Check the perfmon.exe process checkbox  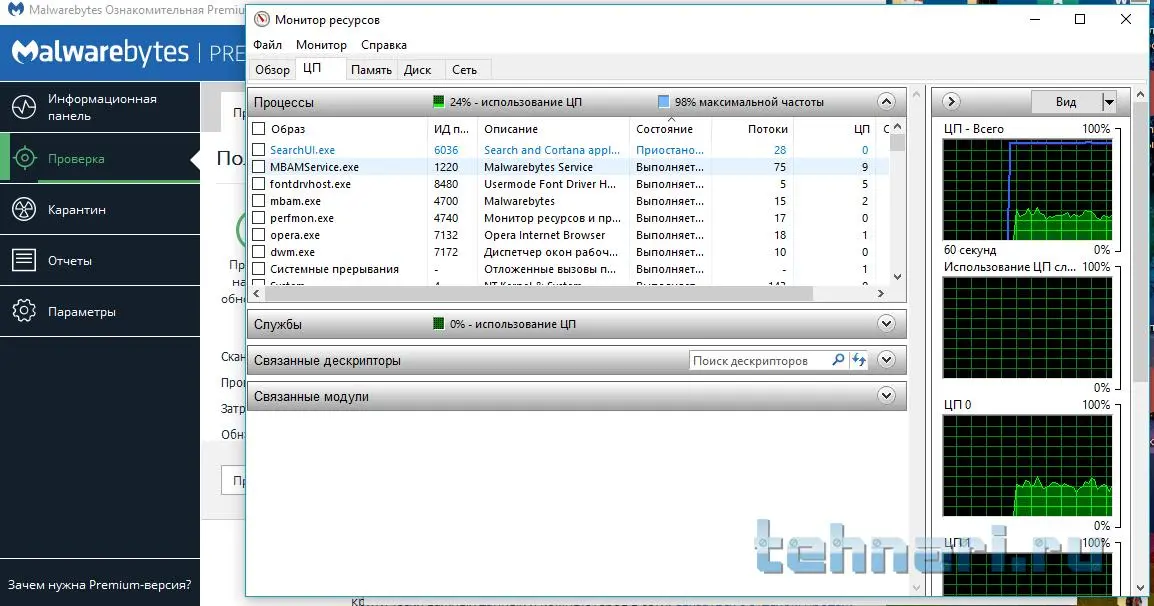click(x=258, y=218)
